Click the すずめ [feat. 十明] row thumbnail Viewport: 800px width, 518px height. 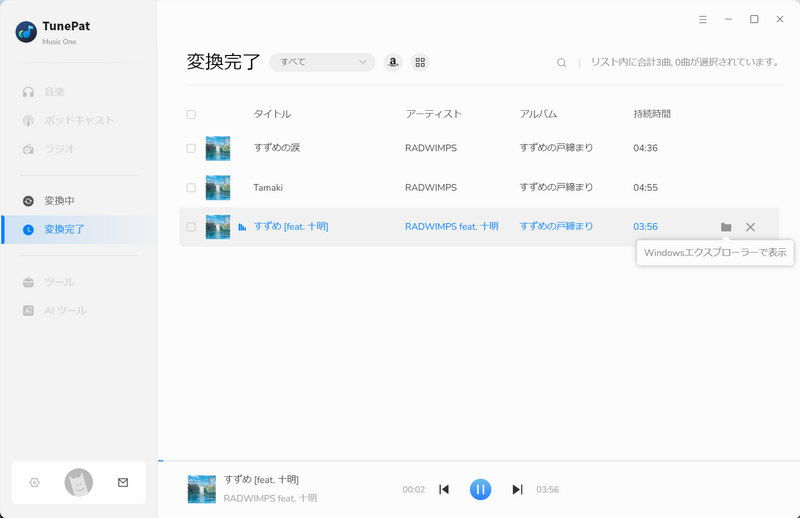(218, 227)
